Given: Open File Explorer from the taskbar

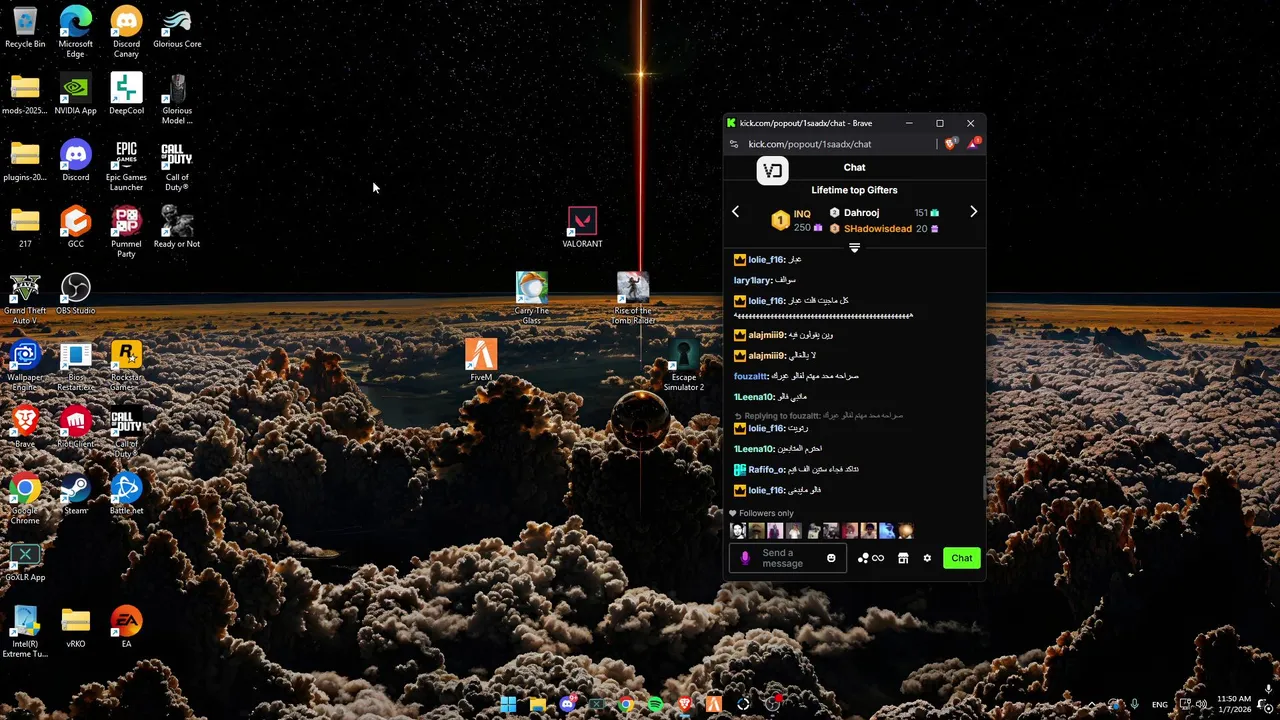Looking at the screenshot, I should point(537,704).
